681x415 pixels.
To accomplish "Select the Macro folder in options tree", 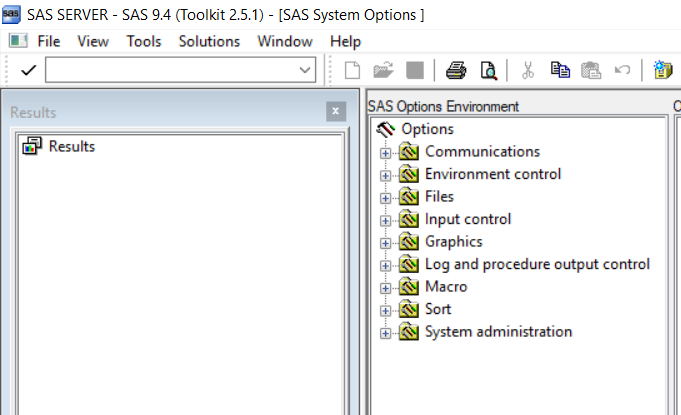I will pyautogui.click(x=445, y=287).
